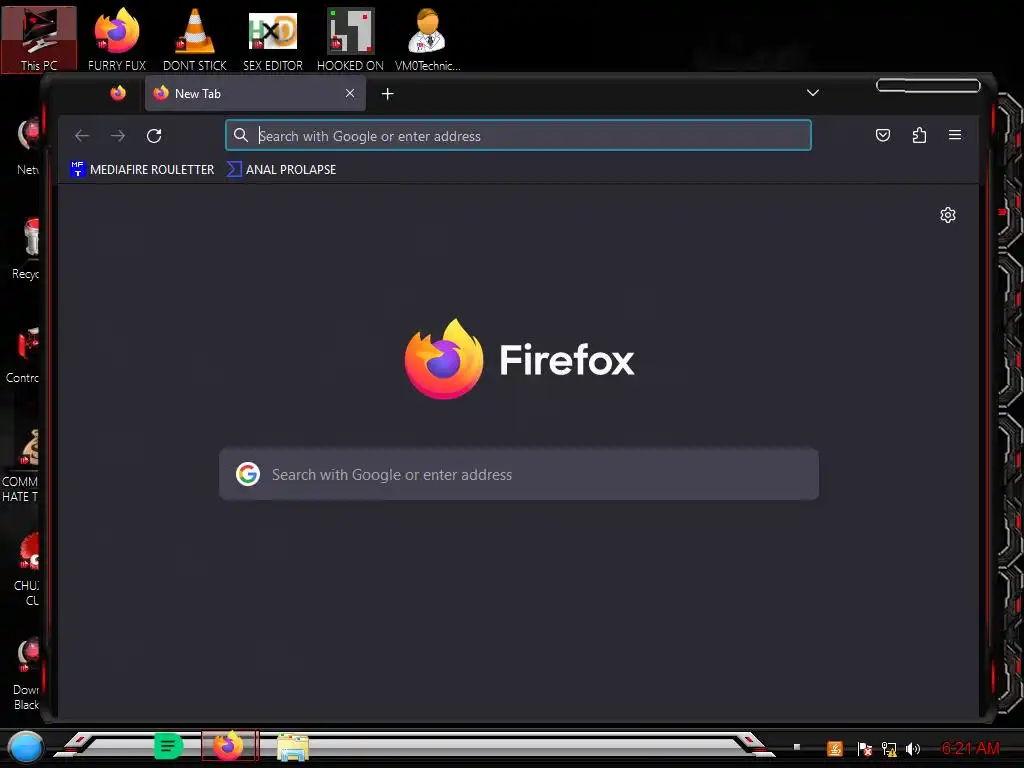Select the HOOKED ON desktop icon

click(350, 39)
